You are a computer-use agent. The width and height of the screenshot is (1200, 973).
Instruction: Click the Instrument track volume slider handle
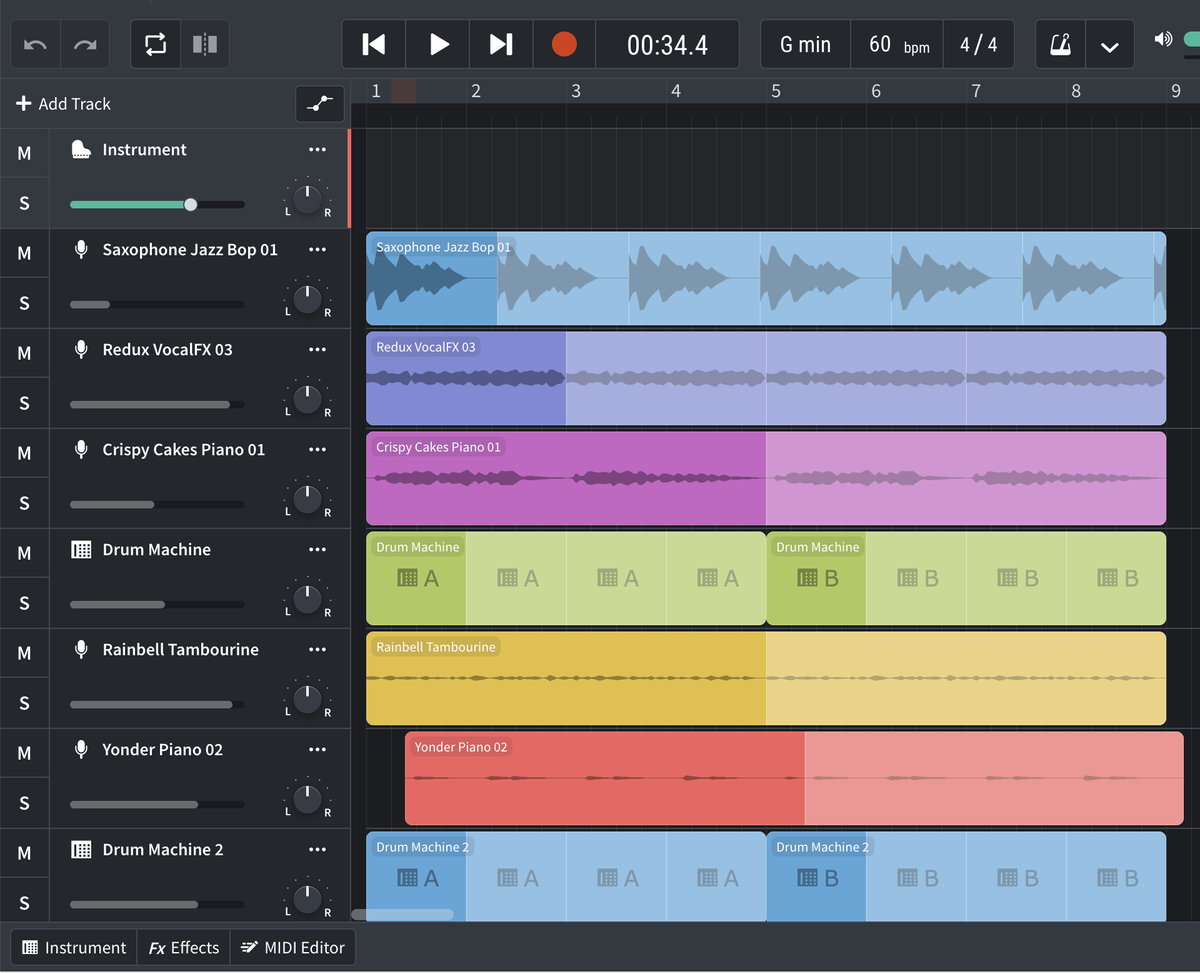191,204
